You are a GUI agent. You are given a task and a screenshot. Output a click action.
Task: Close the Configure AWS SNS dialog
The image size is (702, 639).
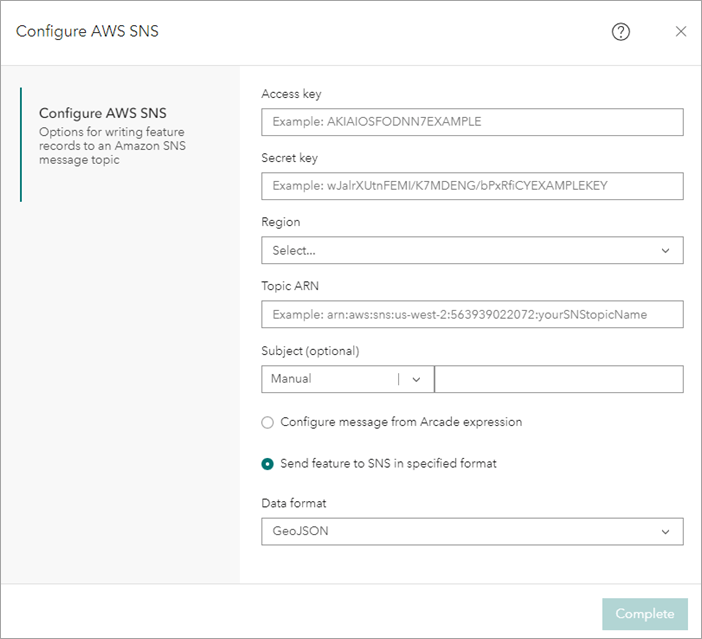coord(681,31)
